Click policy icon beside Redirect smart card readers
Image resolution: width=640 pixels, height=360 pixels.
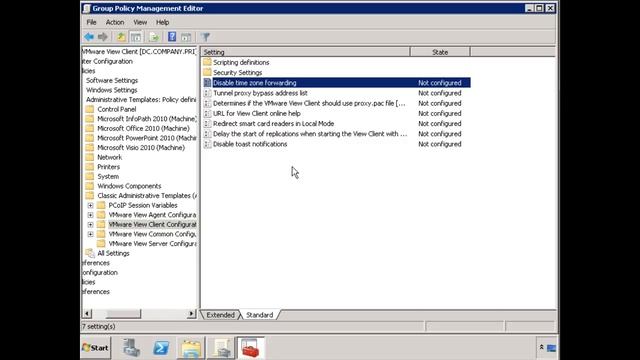point(207,124)
